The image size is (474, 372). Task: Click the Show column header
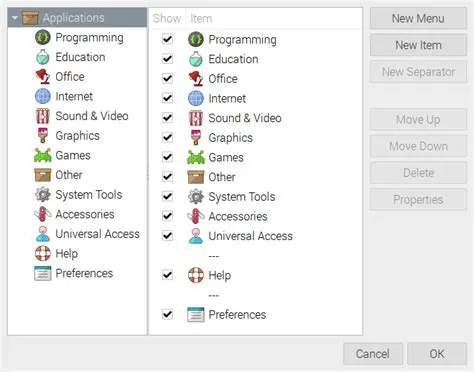167,18
